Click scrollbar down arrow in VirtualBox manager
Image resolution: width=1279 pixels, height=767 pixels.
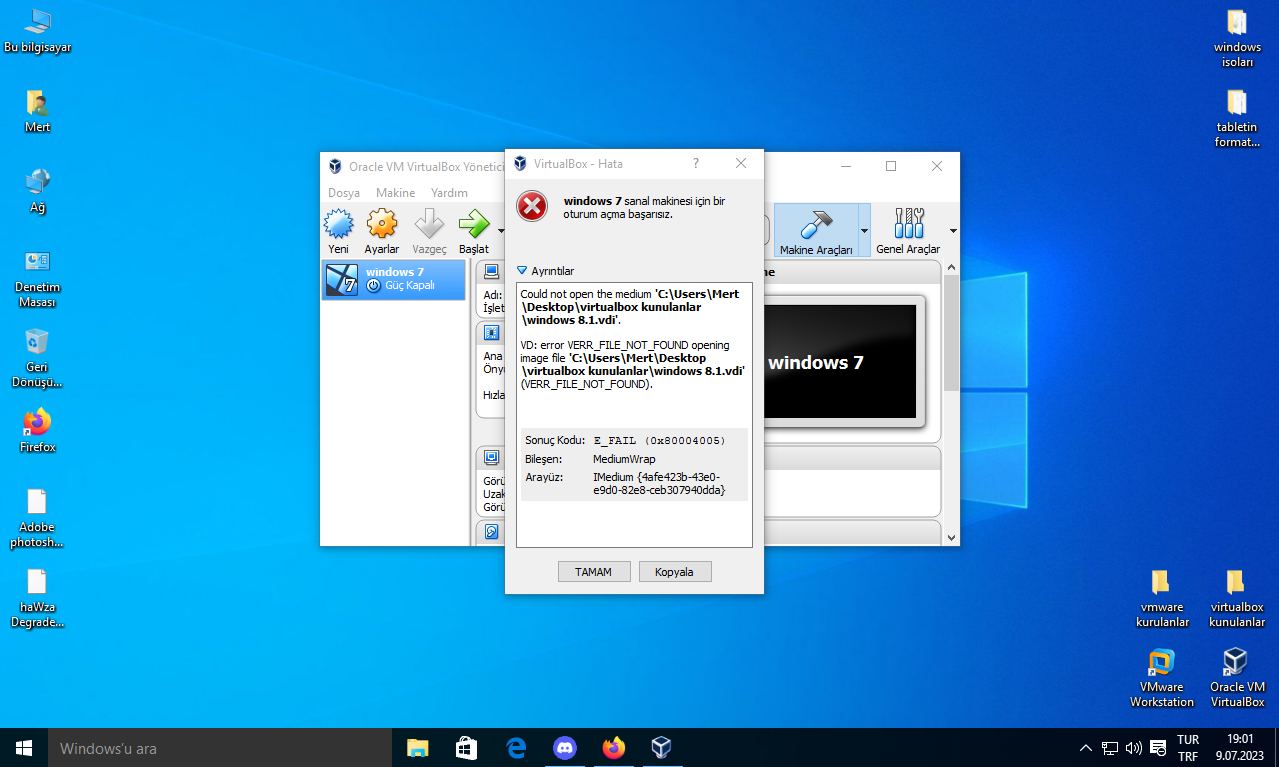pyautogui.click(x=951, y=537)
